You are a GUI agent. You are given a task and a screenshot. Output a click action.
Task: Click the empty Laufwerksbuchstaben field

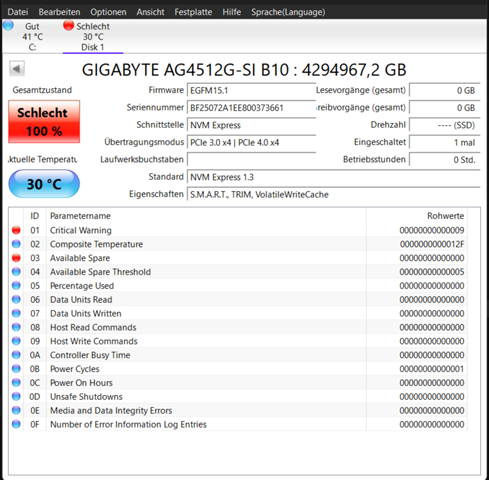pos(251,160)
